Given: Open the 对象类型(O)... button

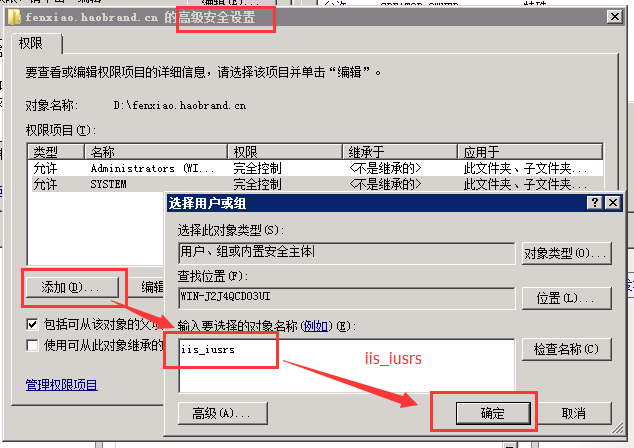Looking at the screenshot, I should click(566, 254).
